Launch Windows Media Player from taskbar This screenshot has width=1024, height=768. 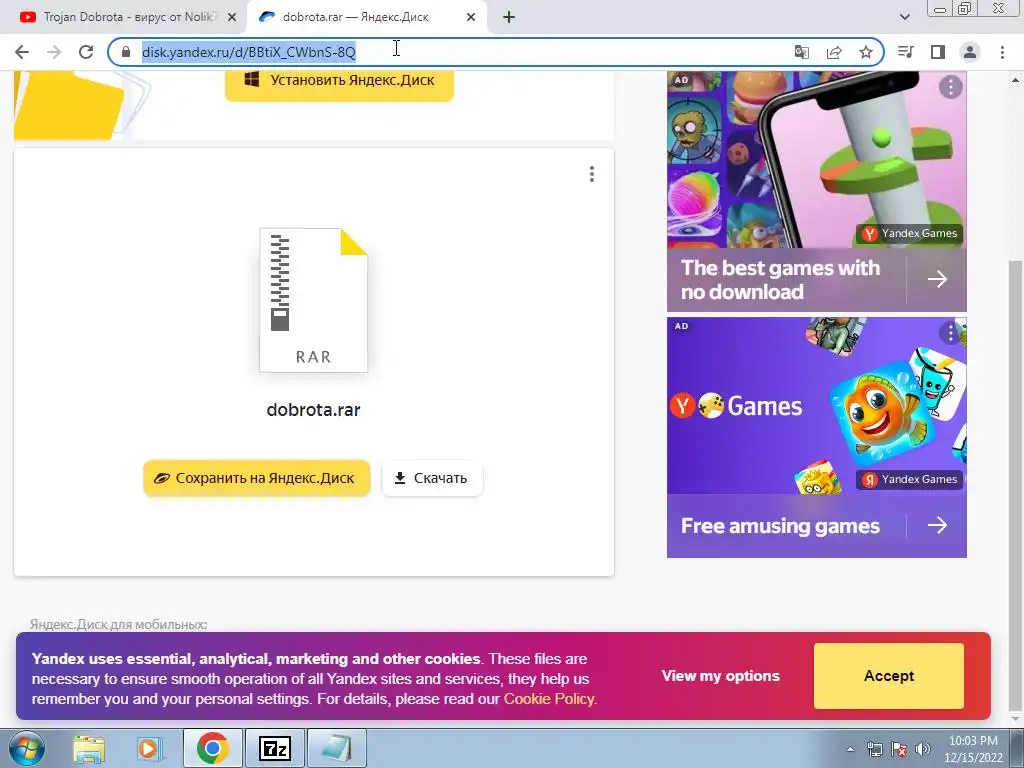149,748
